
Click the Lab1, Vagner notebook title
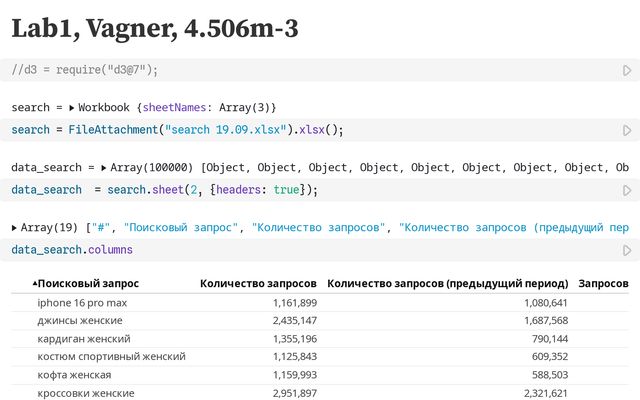pyautogui.click(x=155, y=28)
